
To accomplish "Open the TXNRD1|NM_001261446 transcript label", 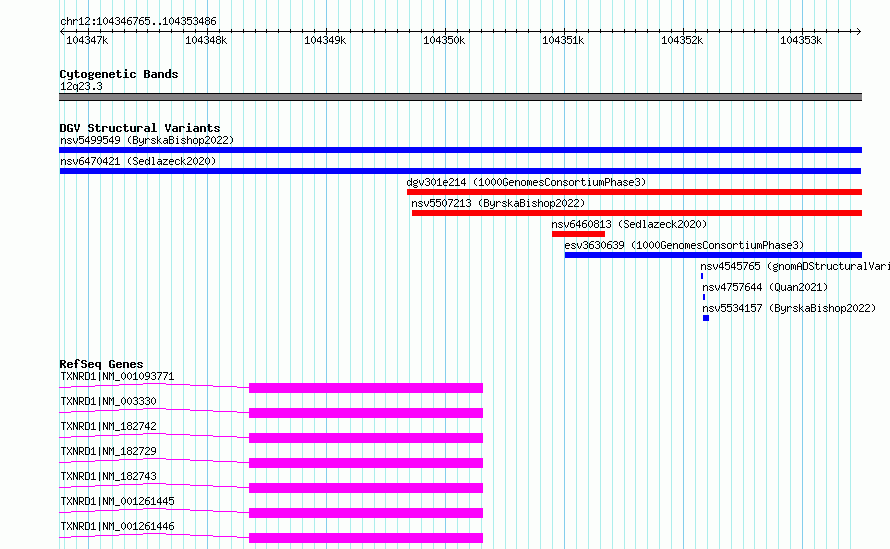I will pyautogui.click(x=117, y=526).
